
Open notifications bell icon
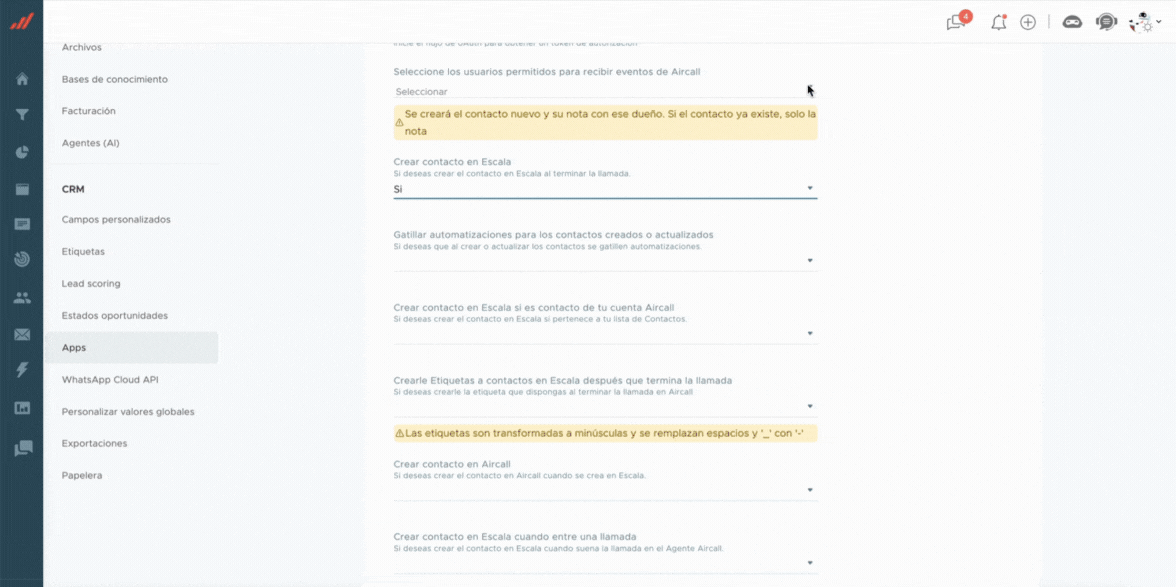pos(998,22)
